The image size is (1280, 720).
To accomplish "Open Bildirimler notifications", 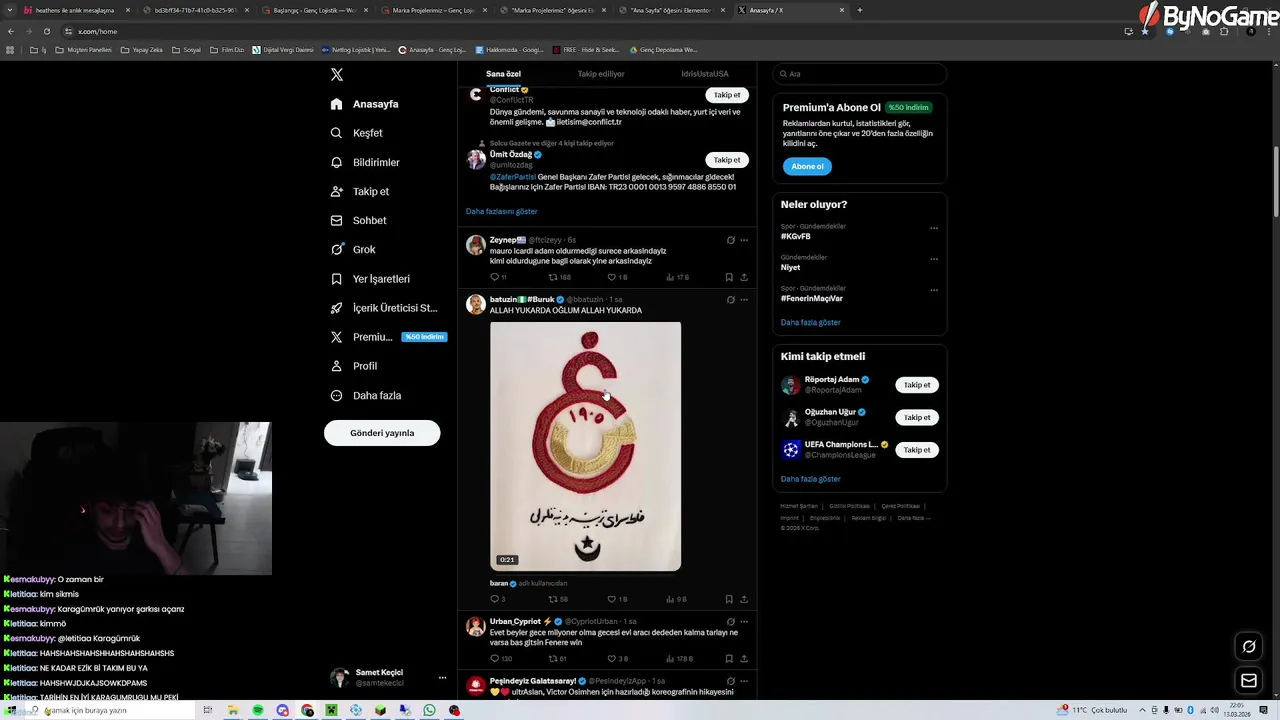I will tap(365, 162).
